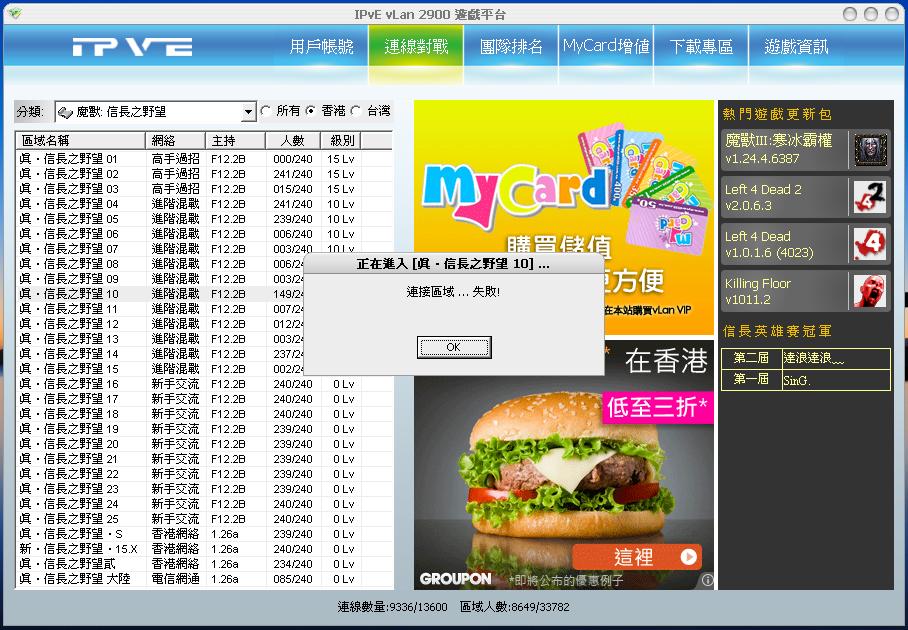Select room 真・信長之野望 18
This screenshot has width=908, height=630.
[x=204, y=414]
